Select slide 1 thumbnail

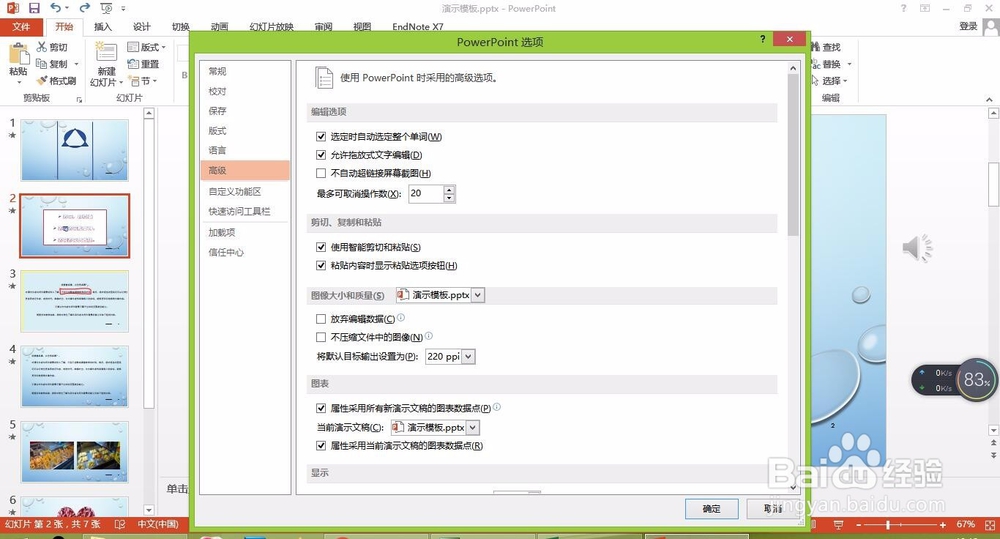[x=75, y=150]
